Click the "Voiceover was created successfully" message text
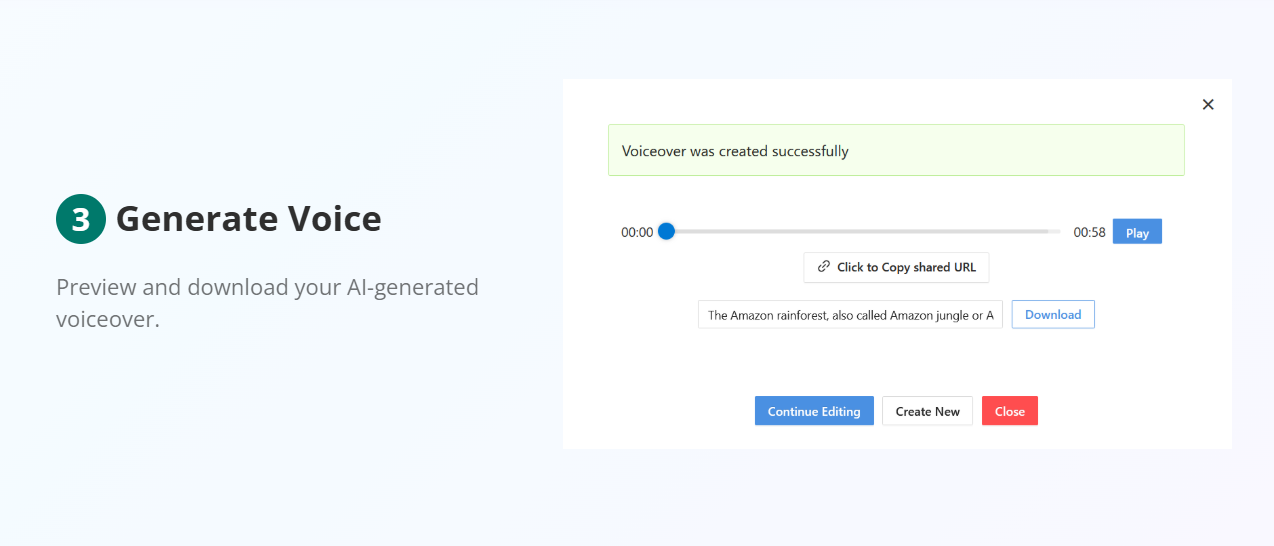The width and height of the screenshot is (1274, 546). 735,152
